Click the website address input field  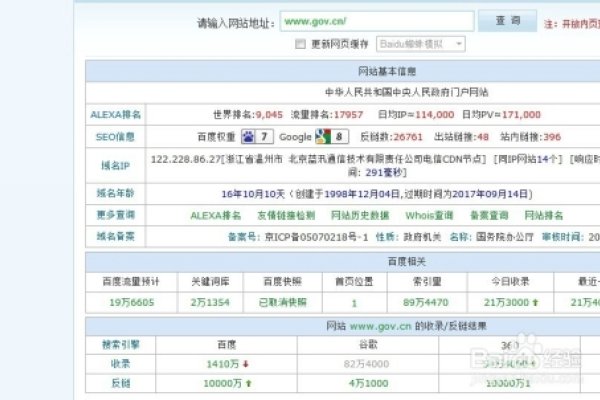tap(377, 21)
